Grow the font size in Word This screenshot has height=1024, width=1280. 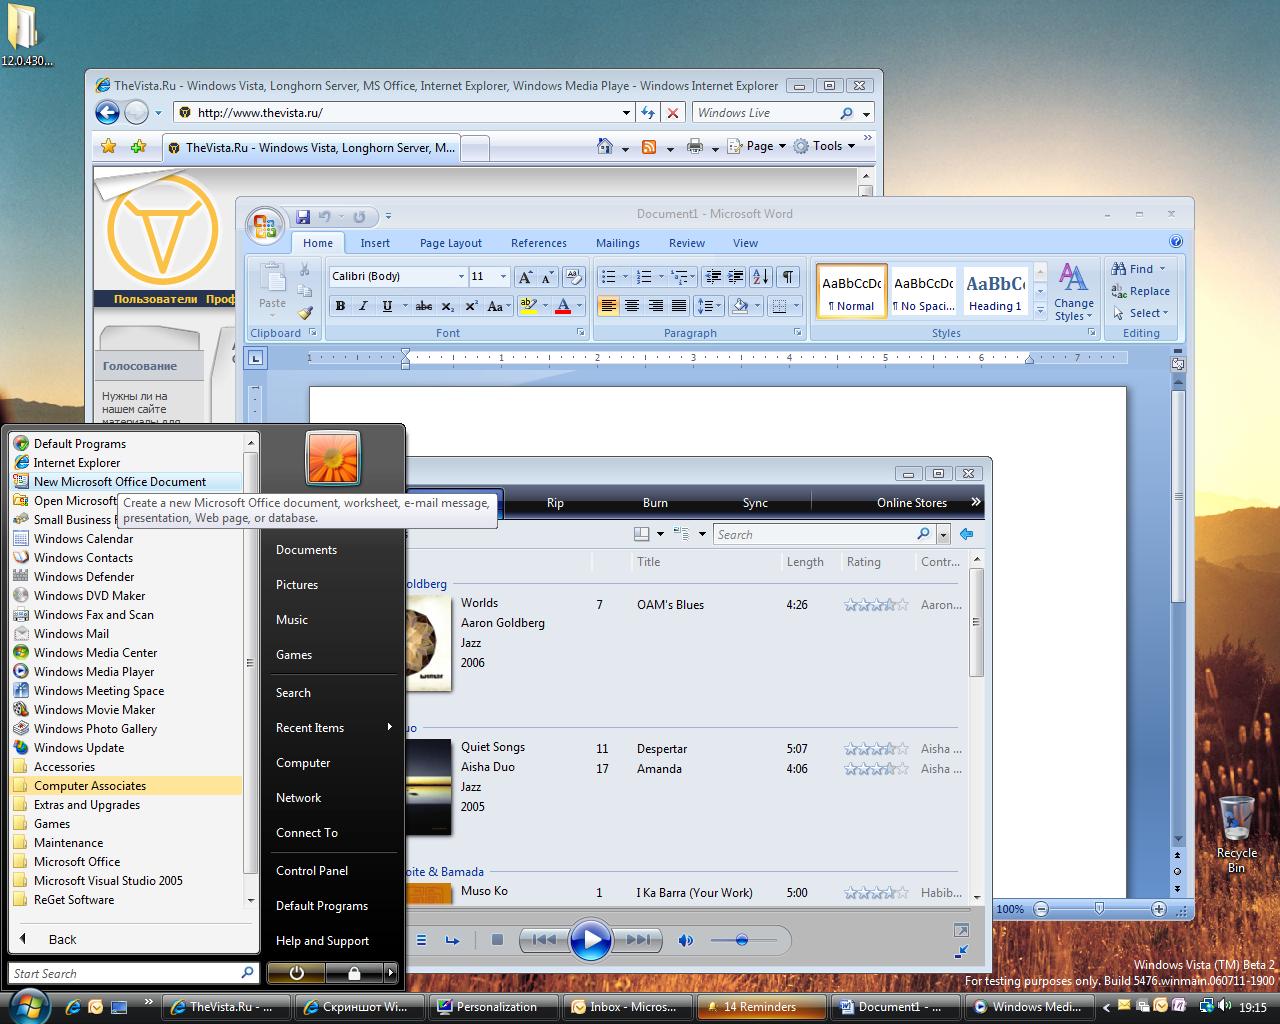[525, 277]
